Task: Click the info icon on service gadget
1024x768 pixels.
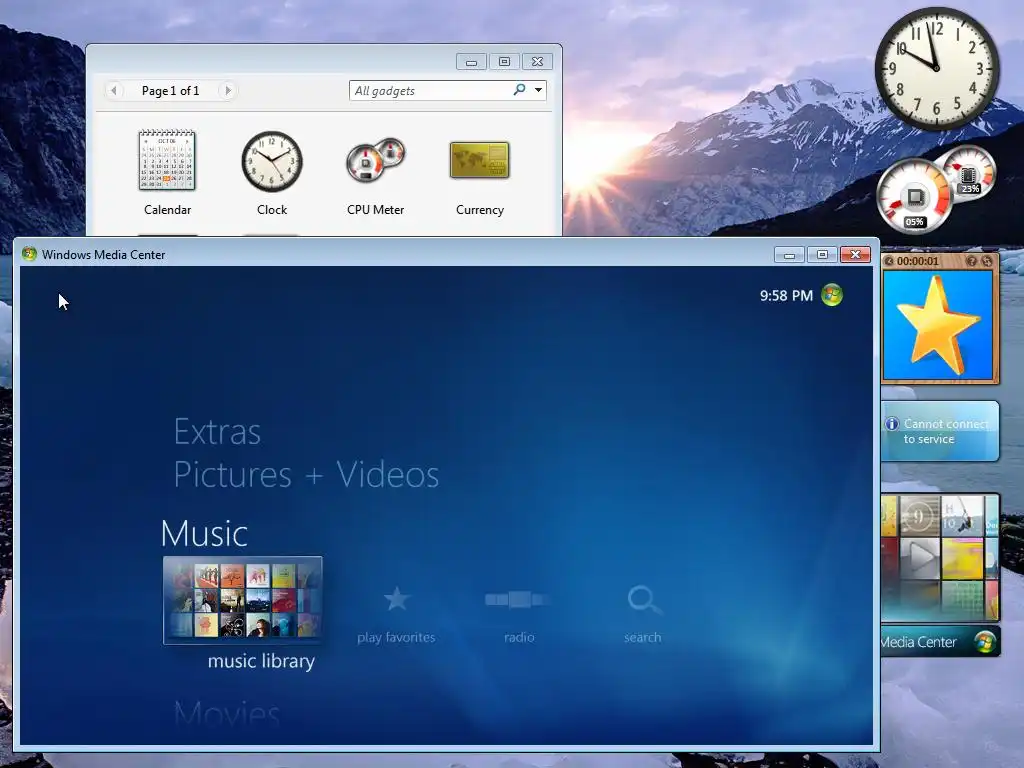Action: coord(891,424)
